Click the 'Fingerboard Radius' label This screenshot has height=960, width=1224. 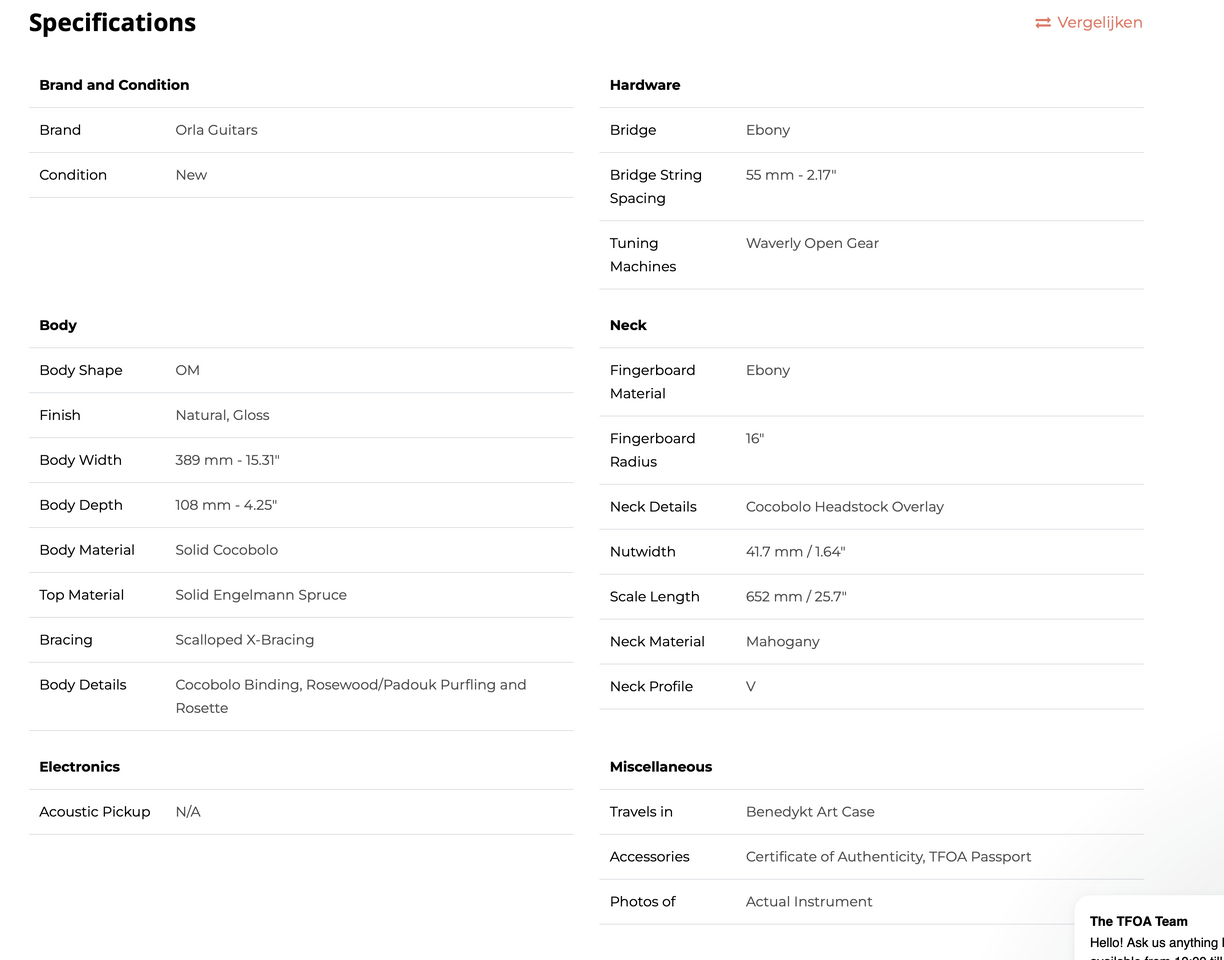(652, 450)
